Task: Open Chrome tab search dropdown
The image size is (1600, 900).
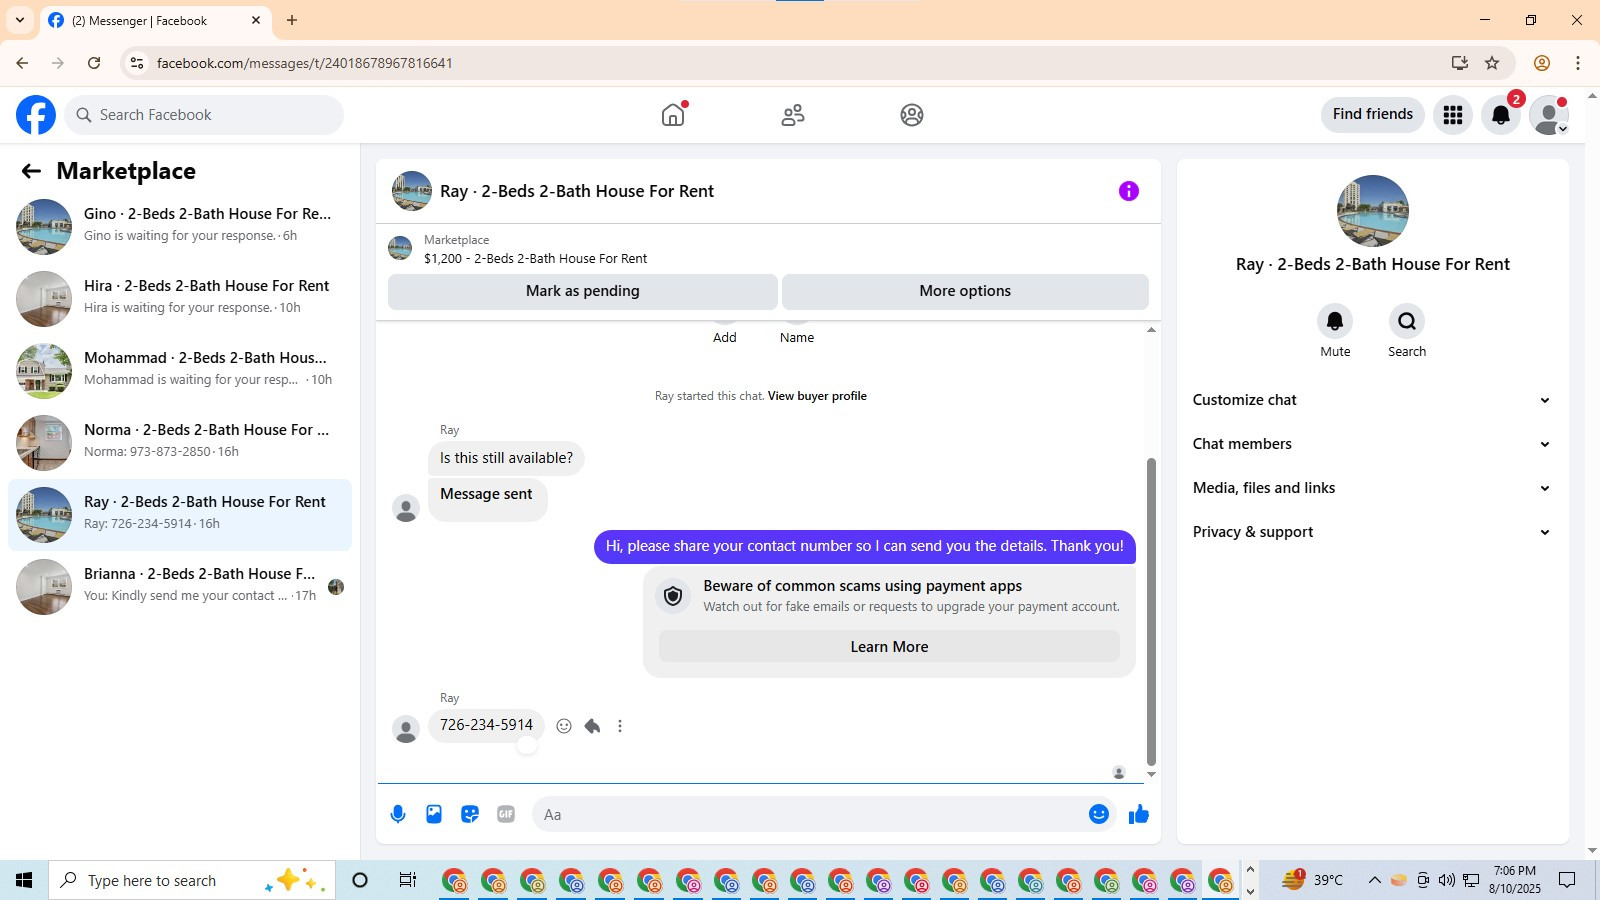Action: [20, 20]
